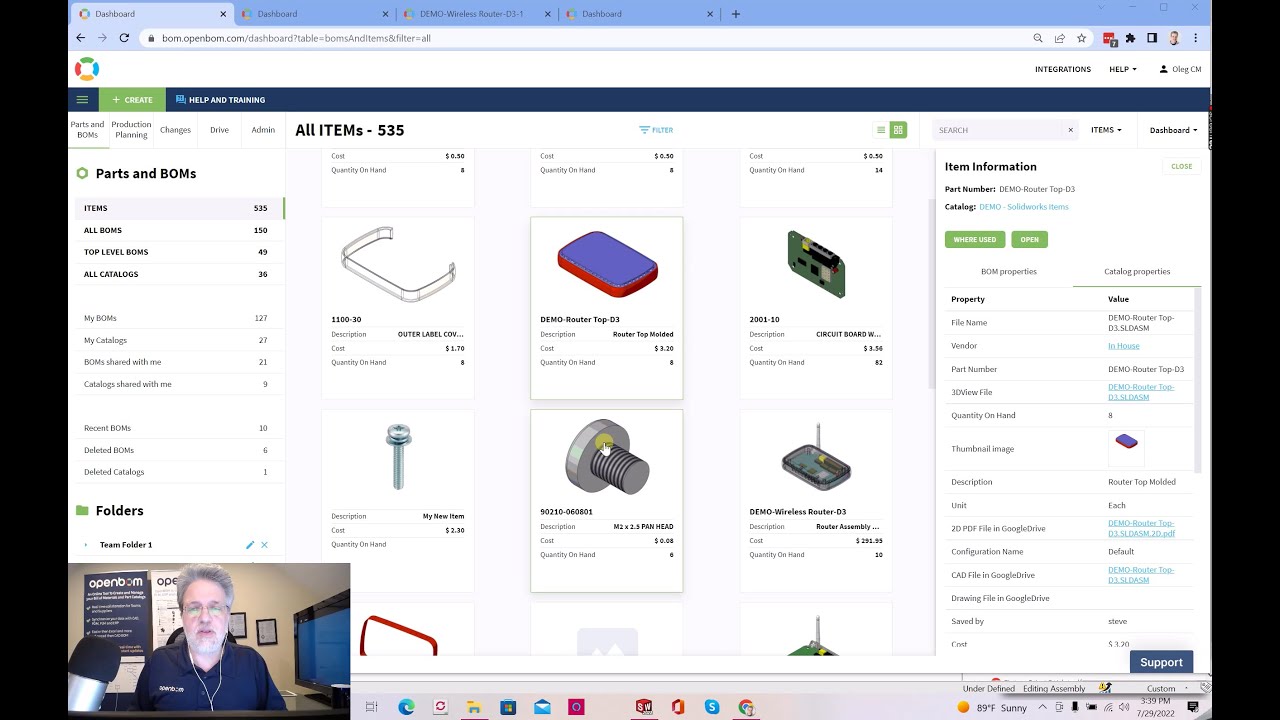Clear the search field with X
1280x720 pixels.
coord(1070,130)
